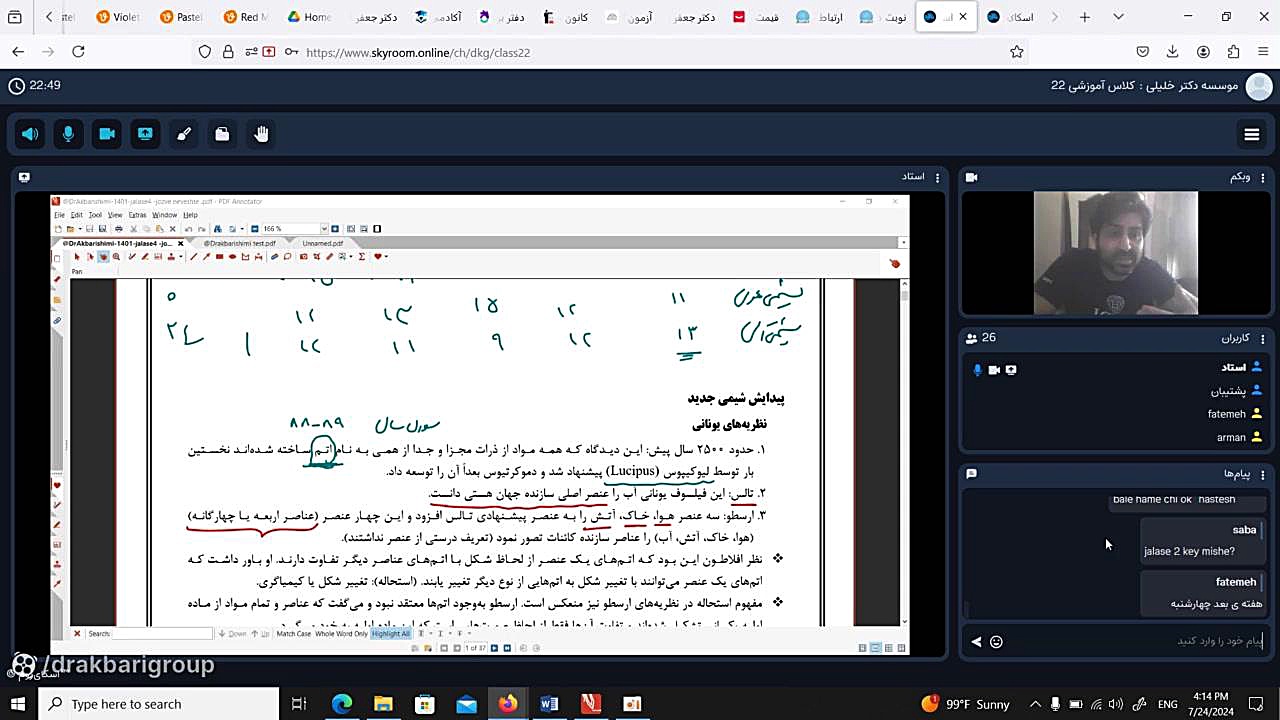Open options for the کاربران panel
The image size is (1280, 720).
tap(1263, 338)
